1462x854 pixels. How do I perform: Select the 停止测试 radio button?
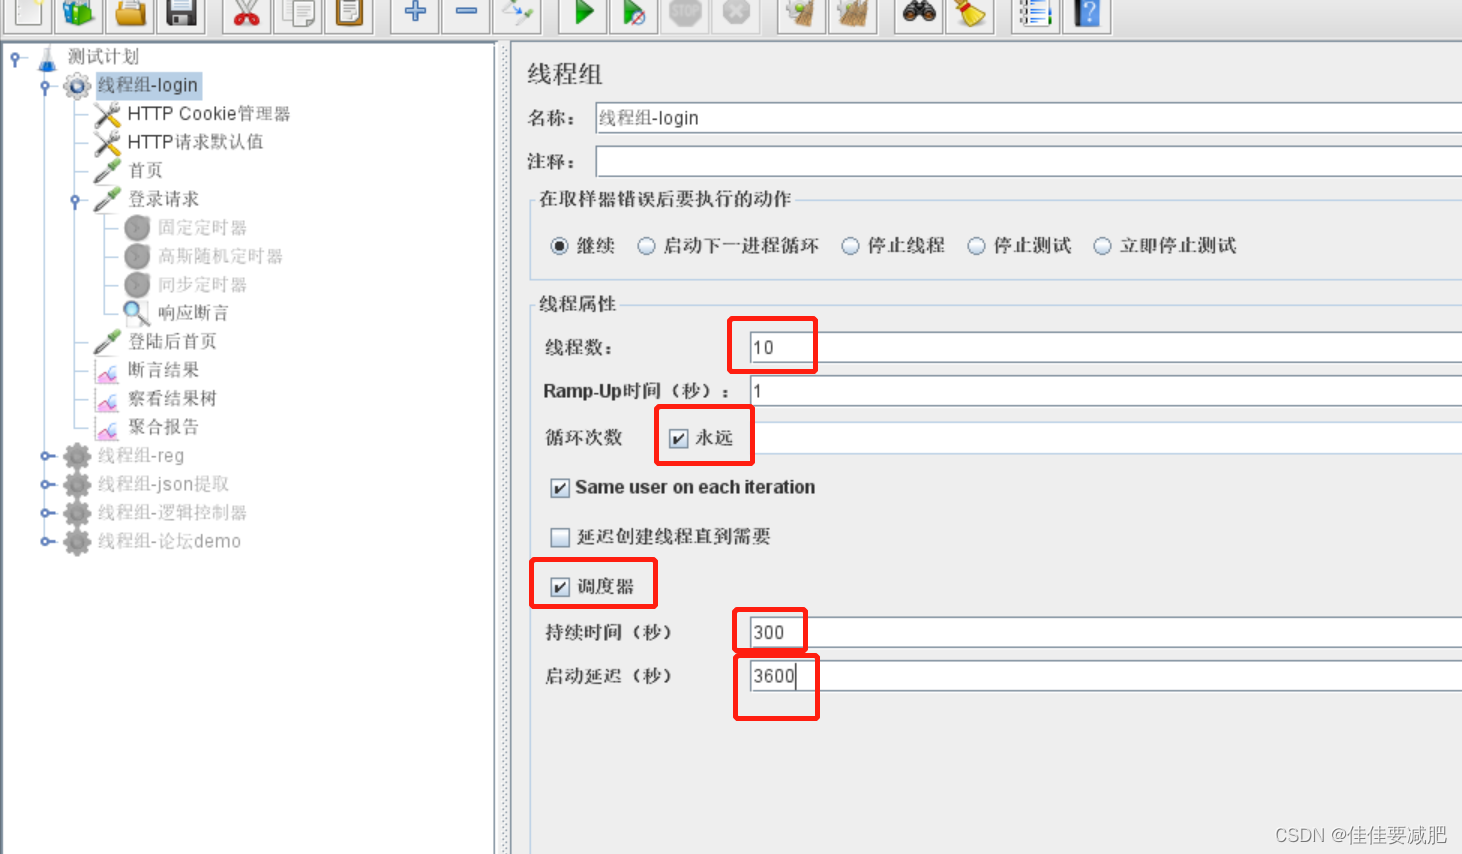pyautogui.click(x=977, y=246)
